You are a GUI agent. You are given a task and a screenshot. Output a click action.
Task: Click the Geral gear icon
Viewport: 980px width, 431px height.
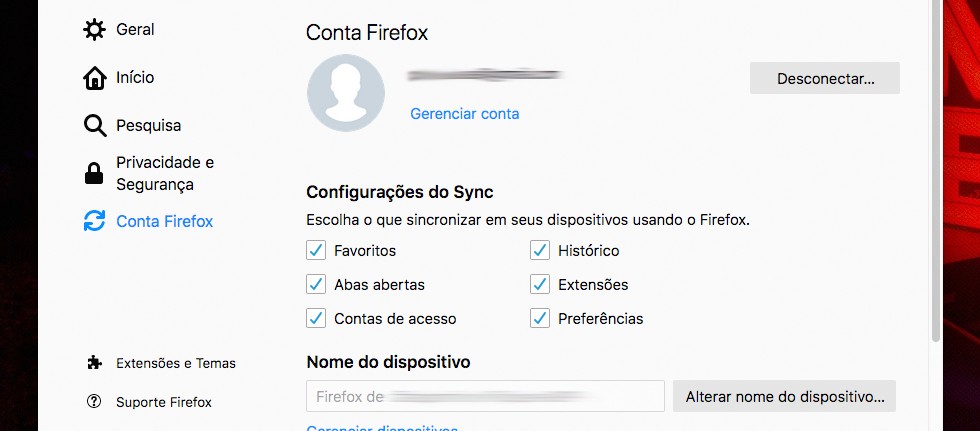point(94,30)
